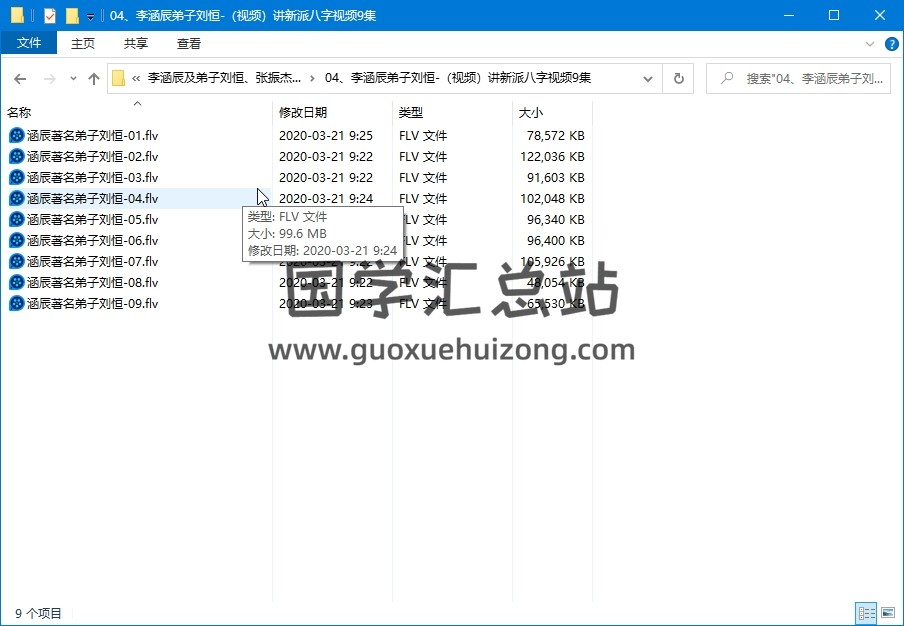Click the folder icon in the title bar
Screen dimensions: 904x626
17,16
